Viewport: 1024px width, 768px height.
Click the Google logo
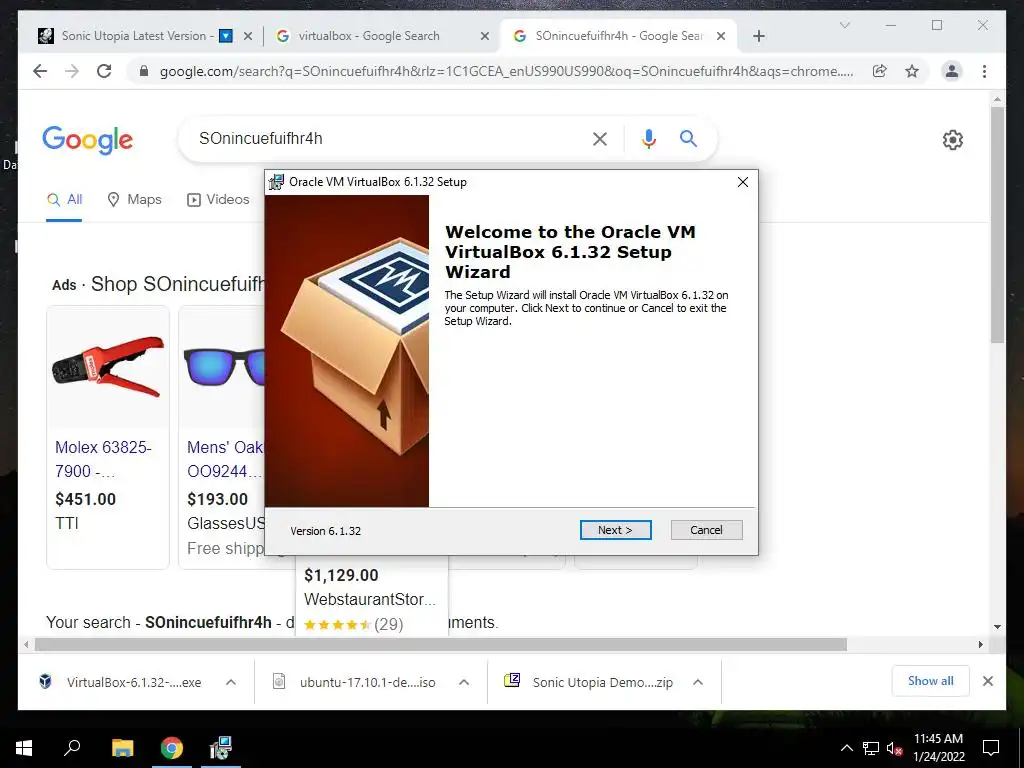pos(88,140)
